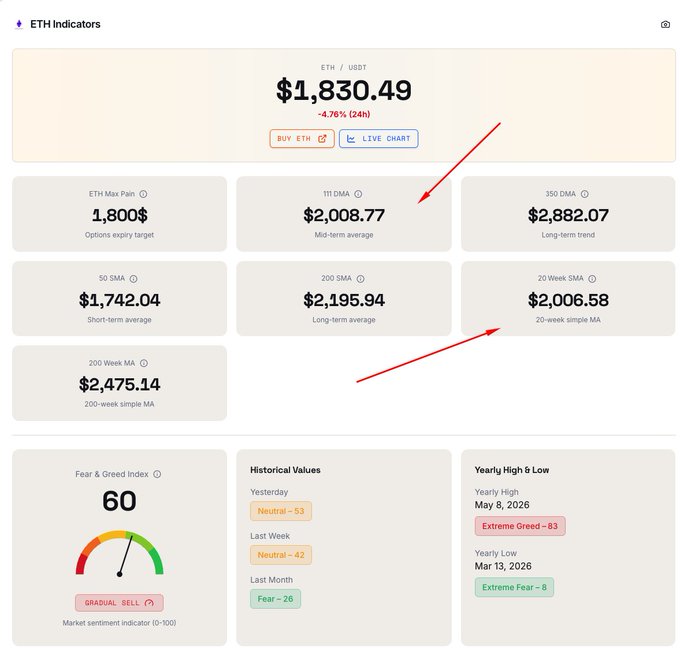Click the Neutral – 53 yesterday badge
The height and width of the screenshot is (652, 680).
[x=281, y=511]
